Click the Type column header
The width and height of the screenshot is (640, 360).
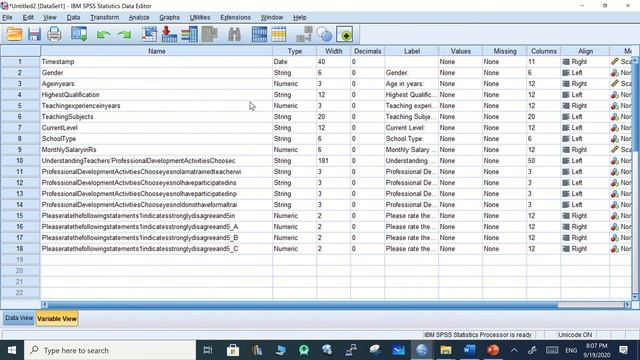point(294,51)
